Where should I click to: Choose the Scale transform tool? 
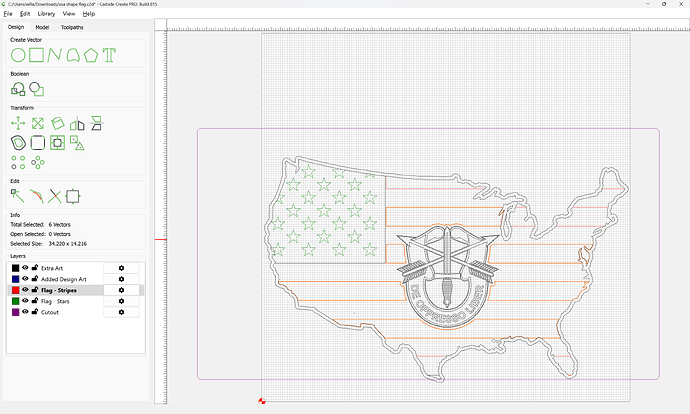point(38,123)
